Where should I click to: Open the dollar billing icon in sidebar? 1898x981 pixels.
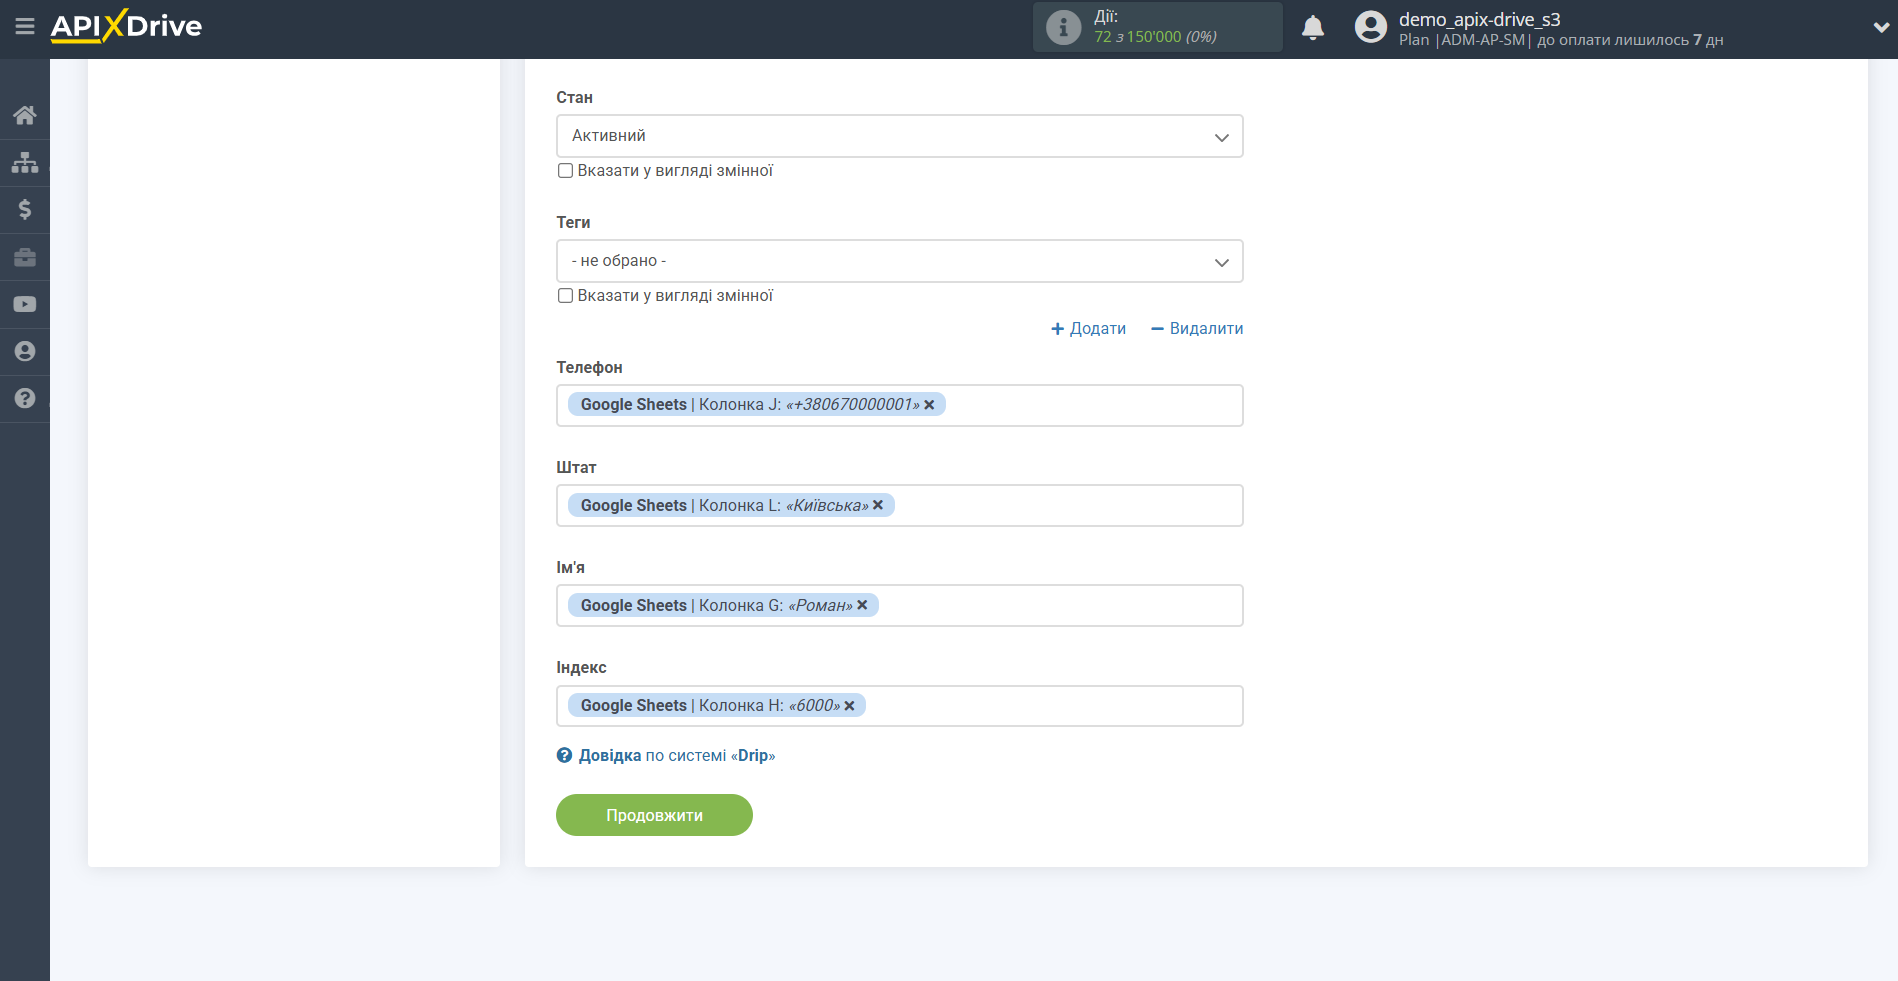[x=25, y=209]
